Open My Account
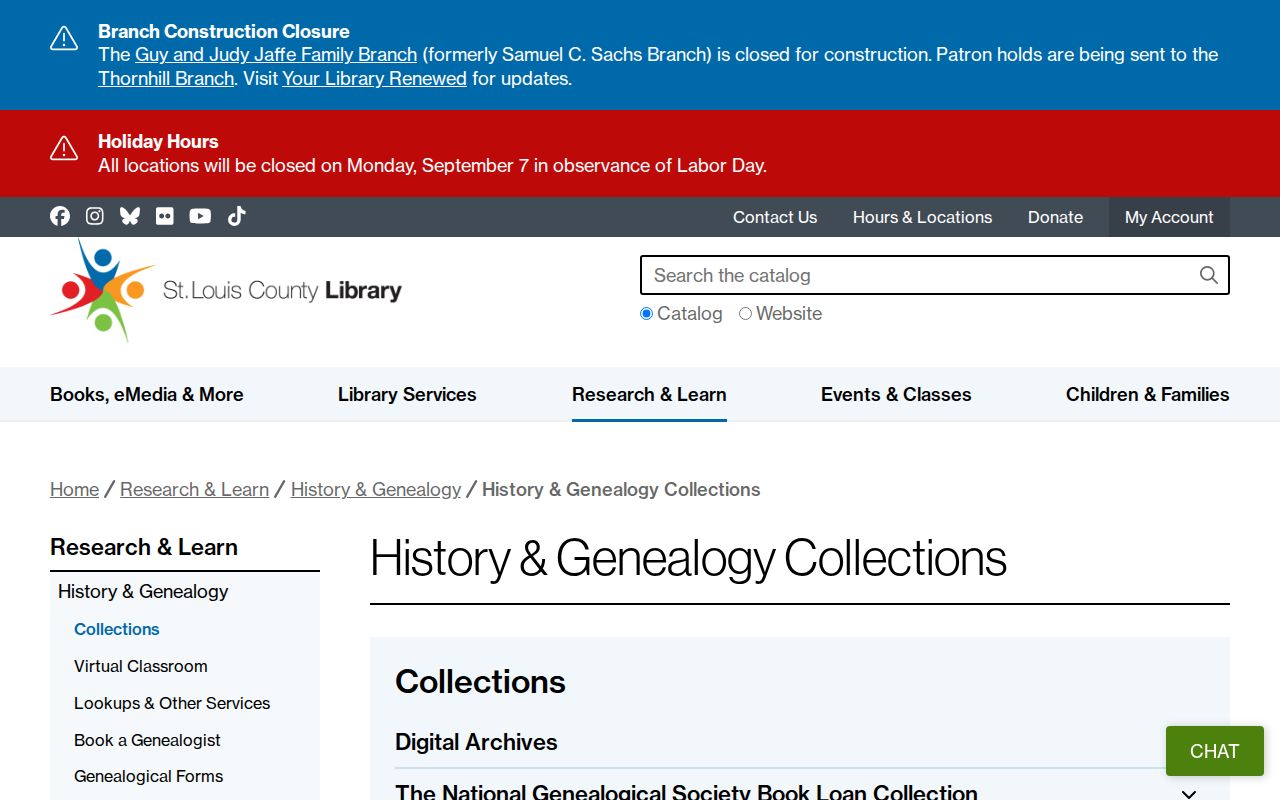 click(1169, 217)
